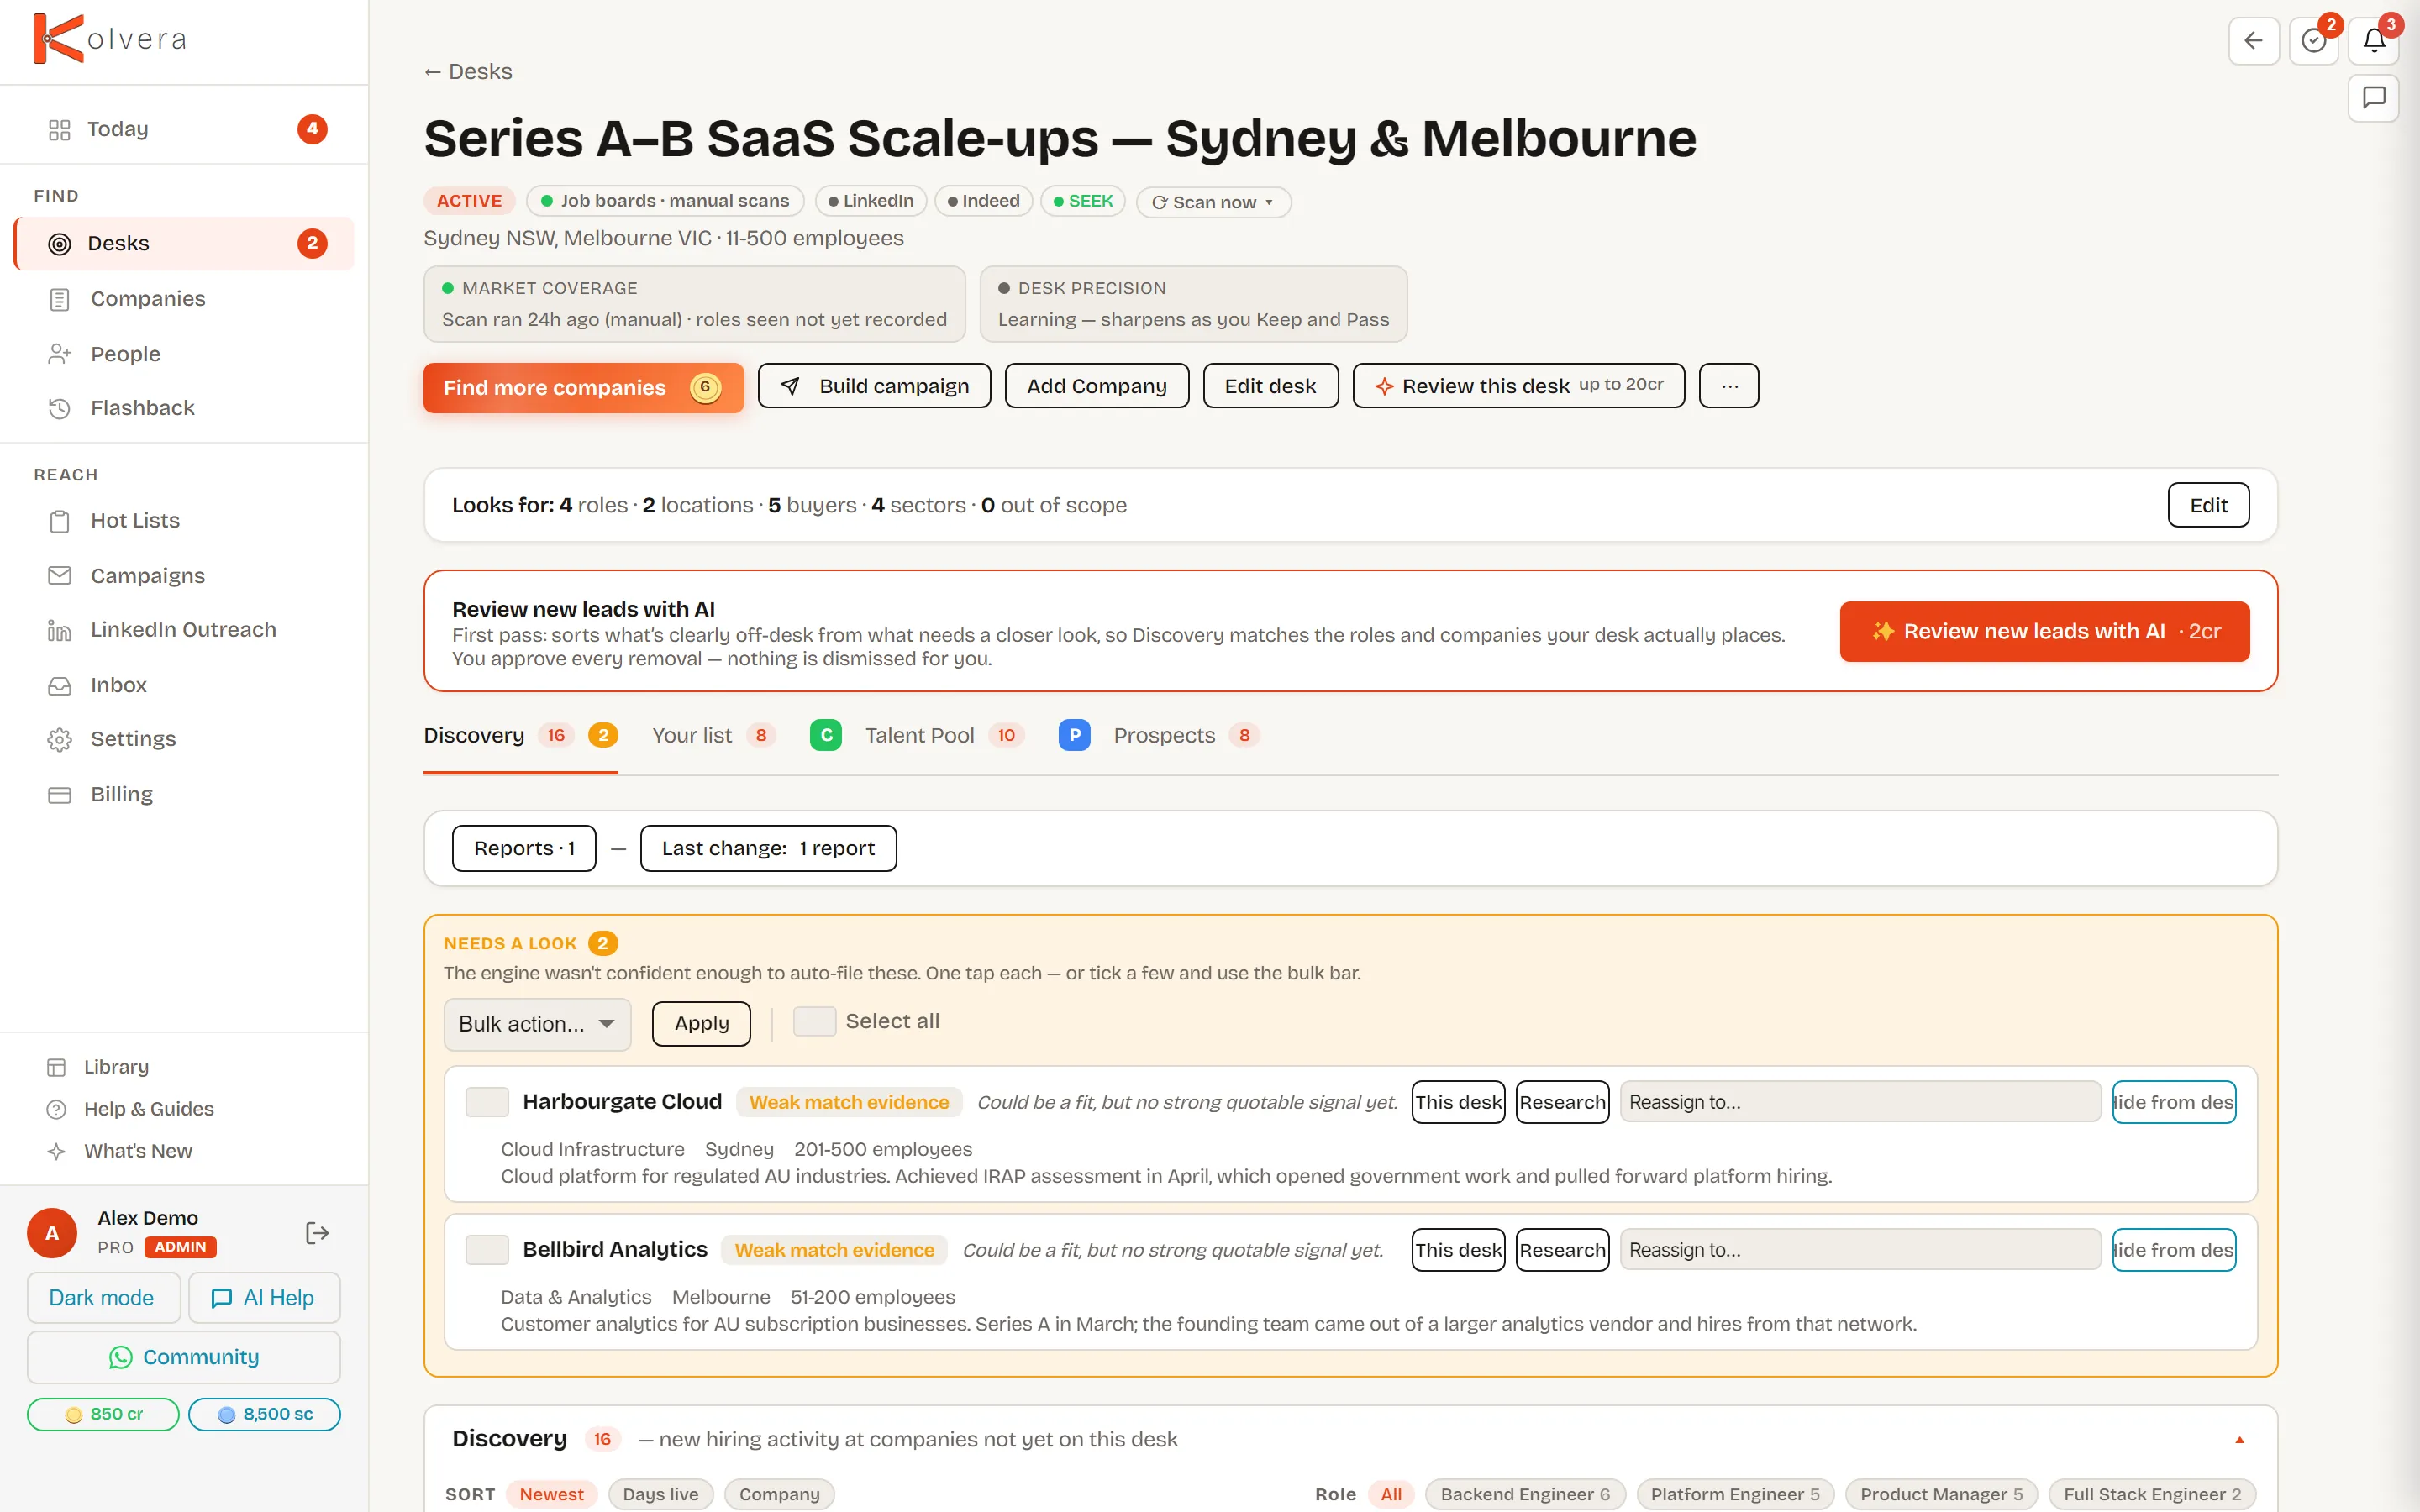Click the Billing card icon

coord(60,795)
